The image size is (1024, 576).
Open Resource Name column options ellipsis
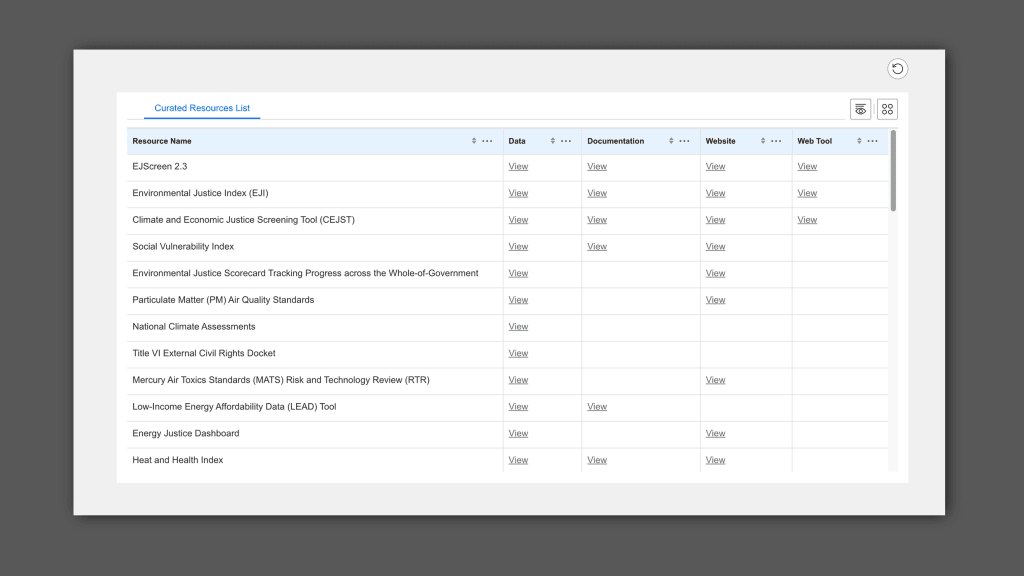(487, 141)
